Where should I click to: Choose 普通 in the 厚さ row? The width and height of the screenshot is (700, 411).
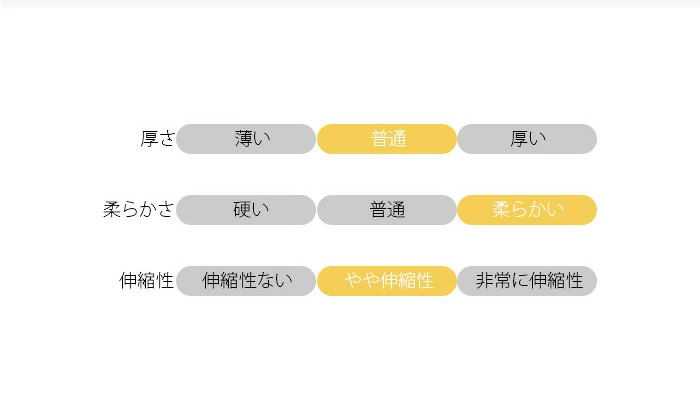pyautogui.click(x=387, y=139)
